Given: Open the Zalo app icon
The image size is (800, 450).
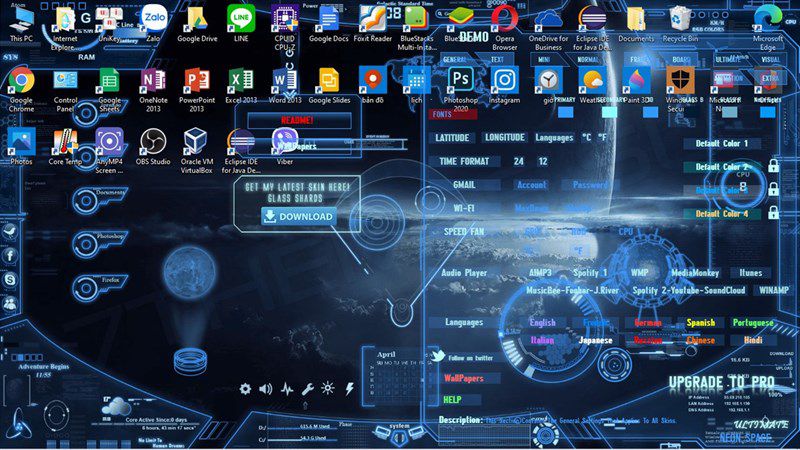Looking at the screenshot, I should pyautogui.click(x=154, y=23).
